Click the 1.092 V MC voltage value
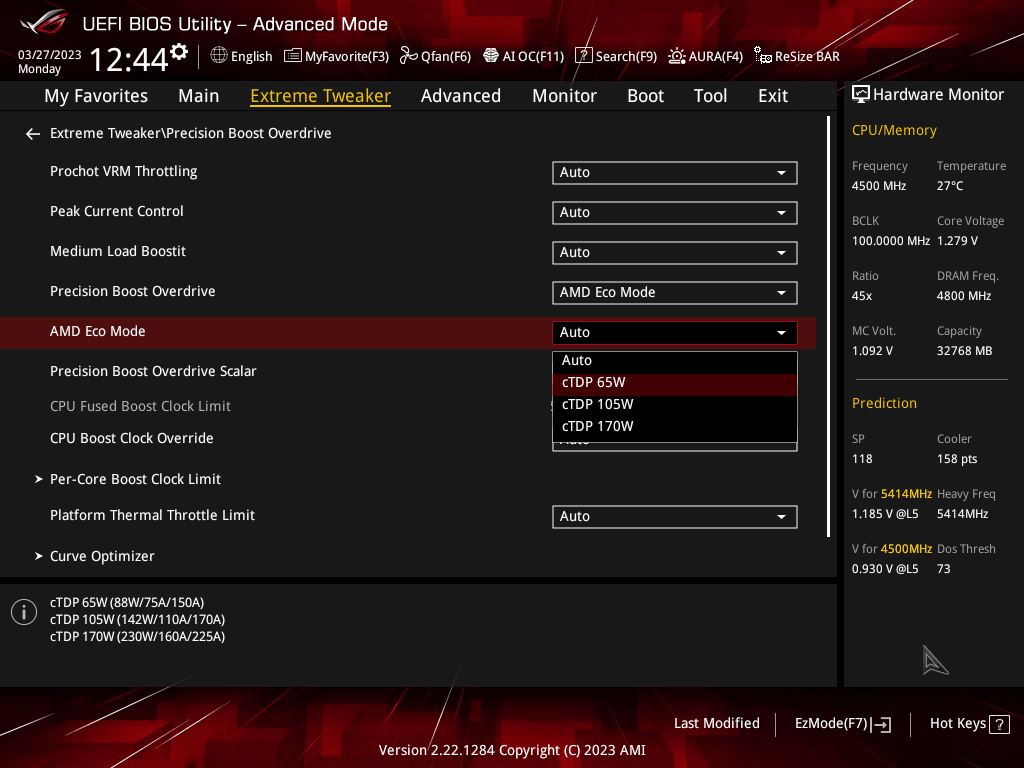Viewport: 1024px width, 768px height. click(x=872, y=351)
